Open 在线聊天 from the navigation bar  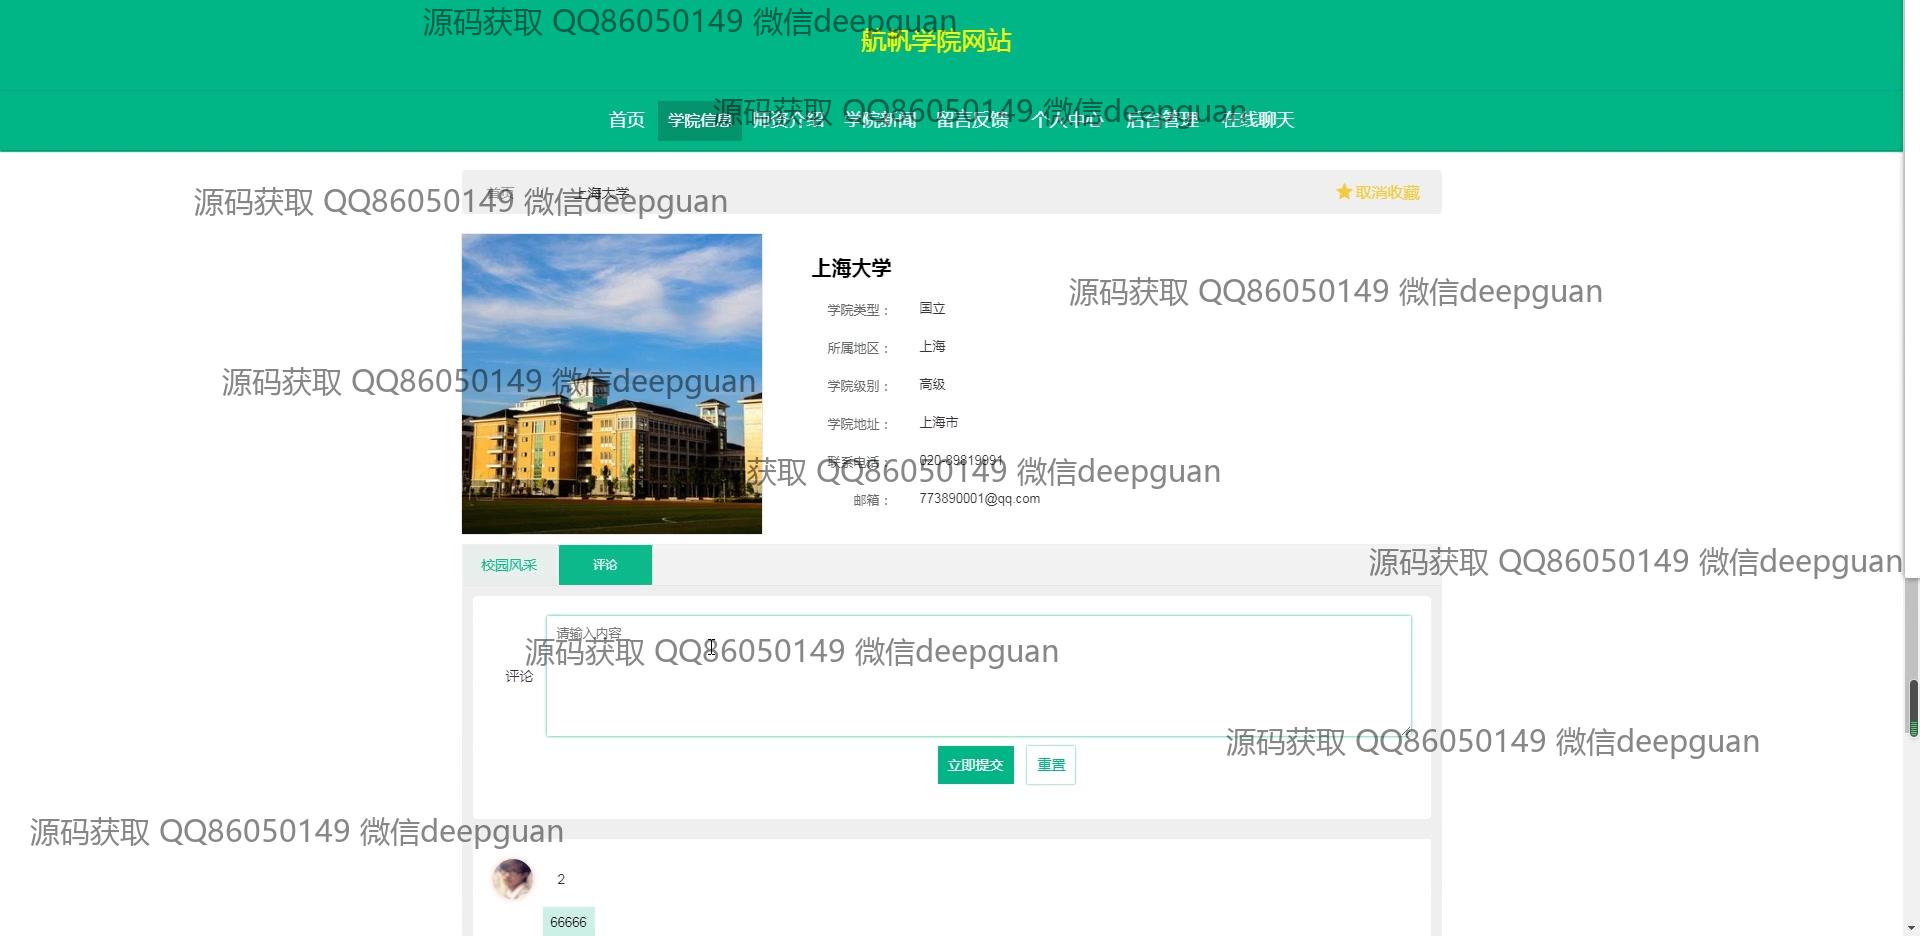tap(1258, 120)
